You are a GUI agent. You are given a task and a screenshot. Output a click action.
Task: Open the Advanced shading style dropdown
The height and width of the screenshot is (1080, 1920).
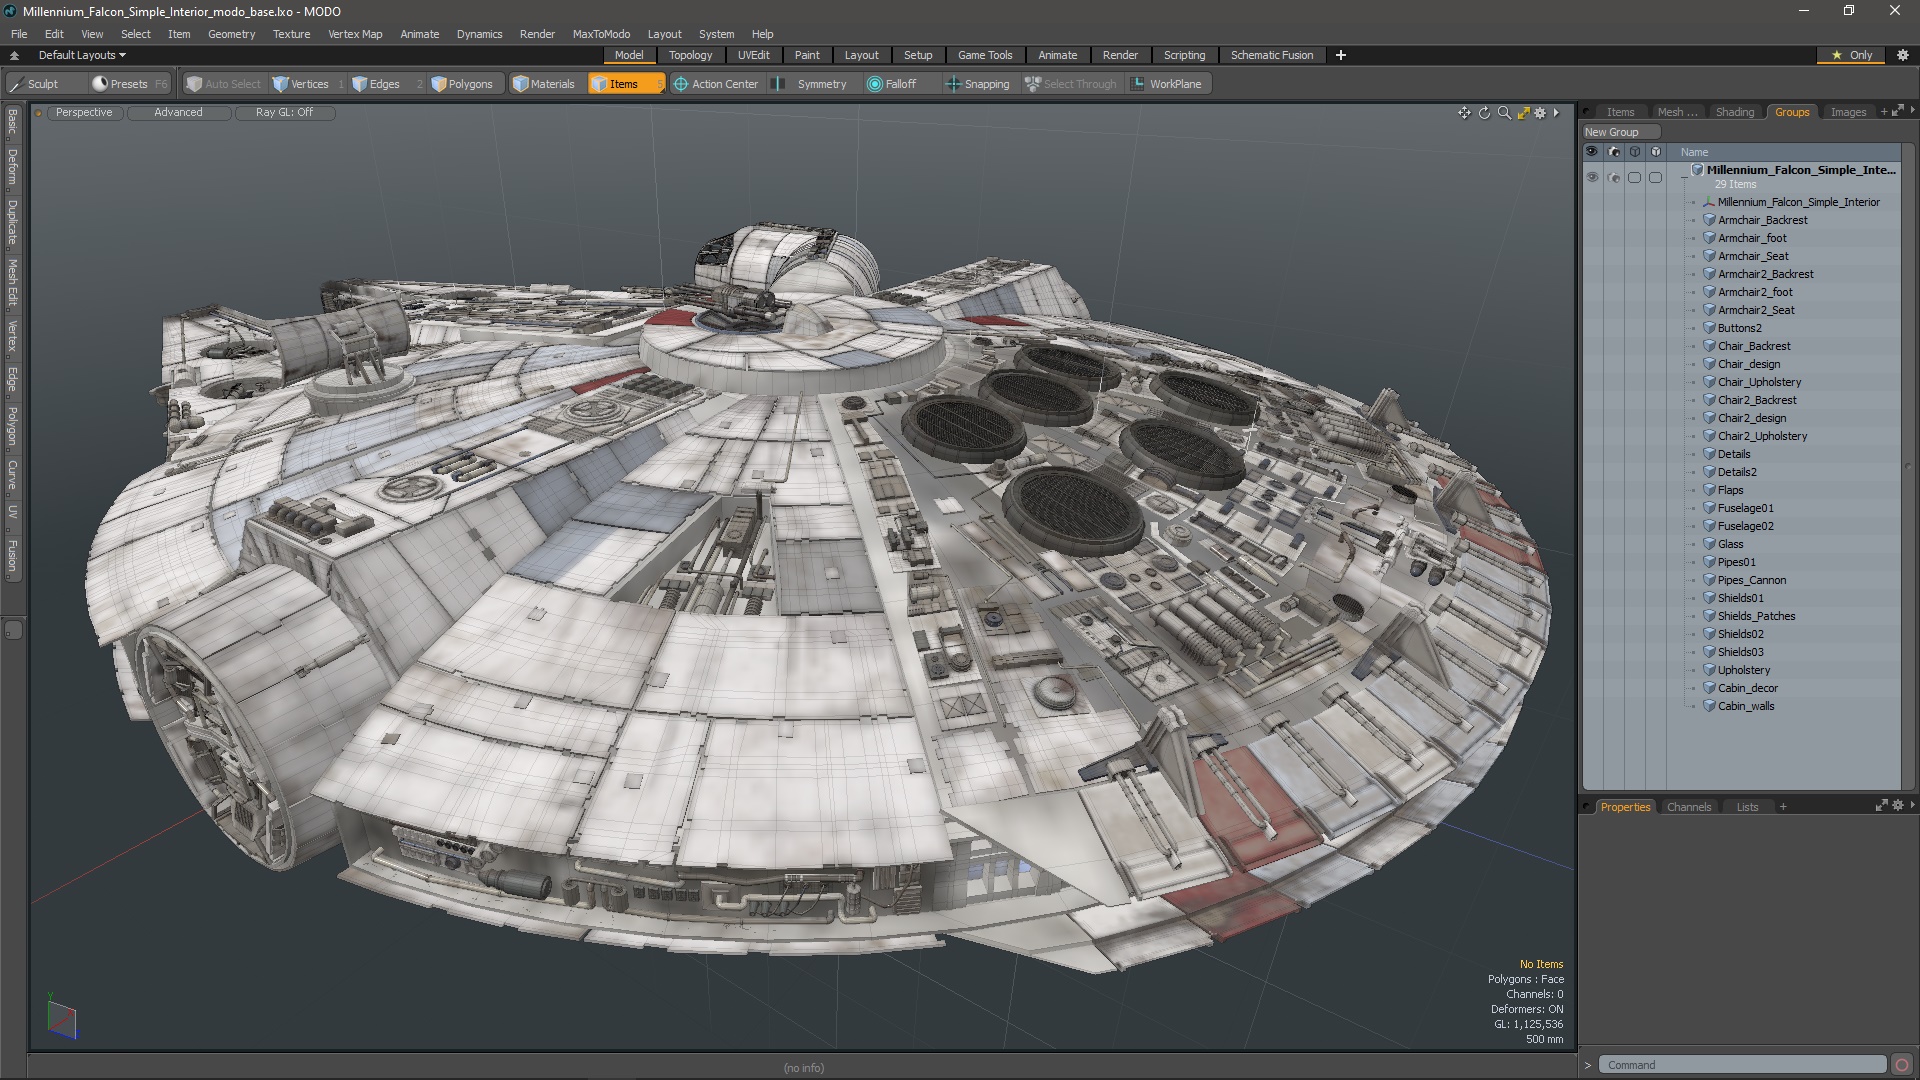point(178,113)
